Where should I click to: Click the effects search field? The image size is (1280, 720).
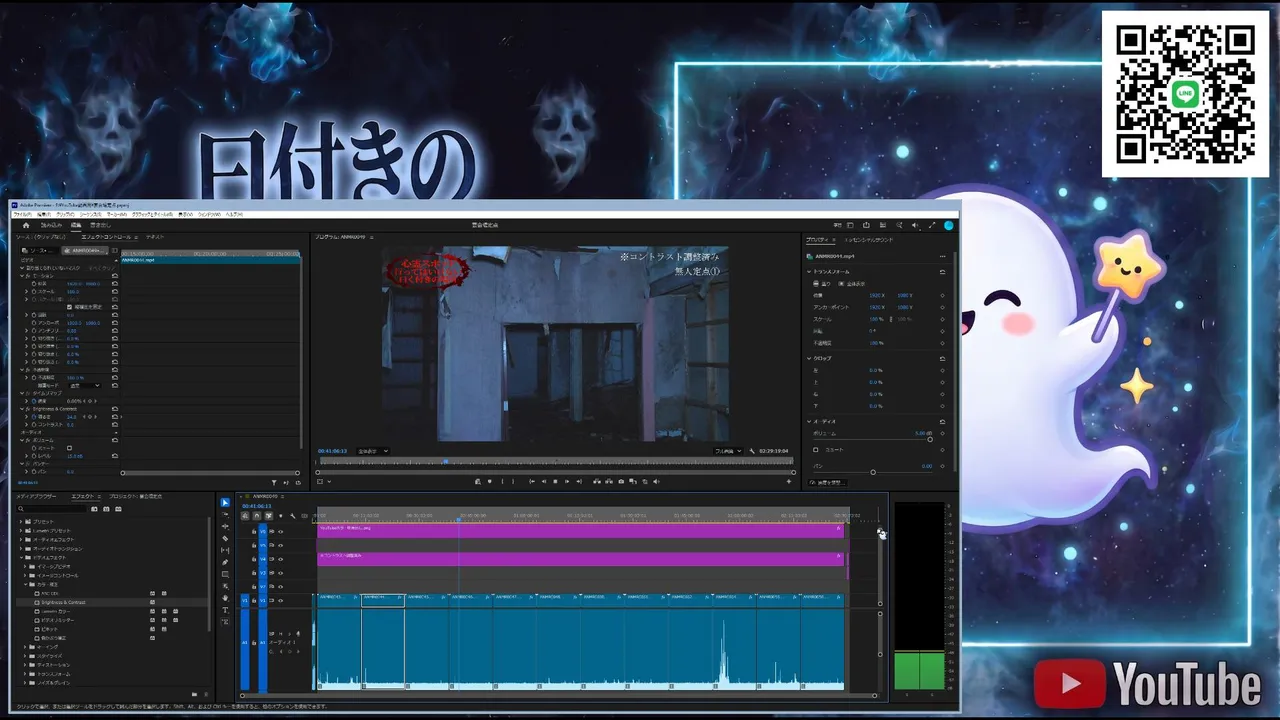coord(52,509)
